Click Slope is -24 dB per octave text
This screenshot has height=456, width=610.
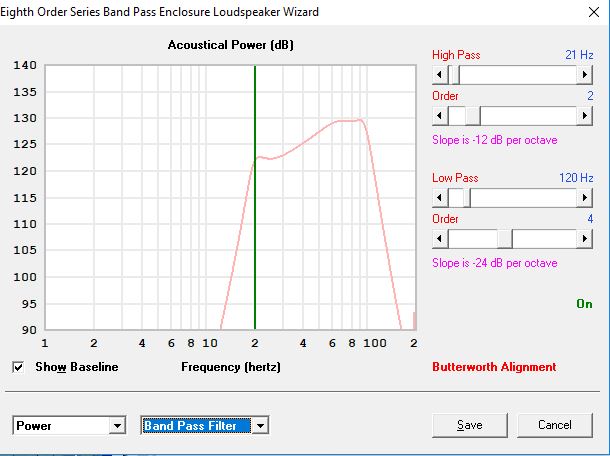494,263
